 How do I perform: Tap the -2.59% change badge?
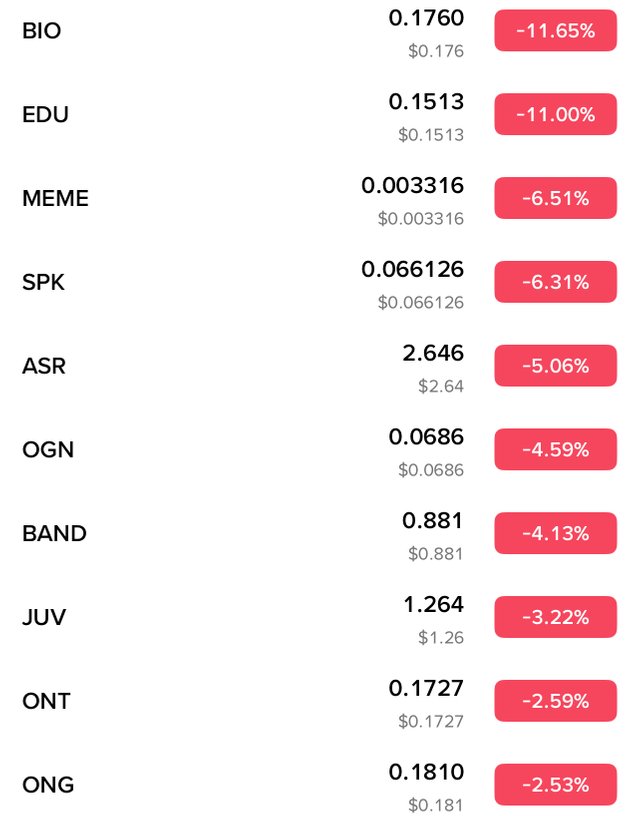click(x=555, y=701)
